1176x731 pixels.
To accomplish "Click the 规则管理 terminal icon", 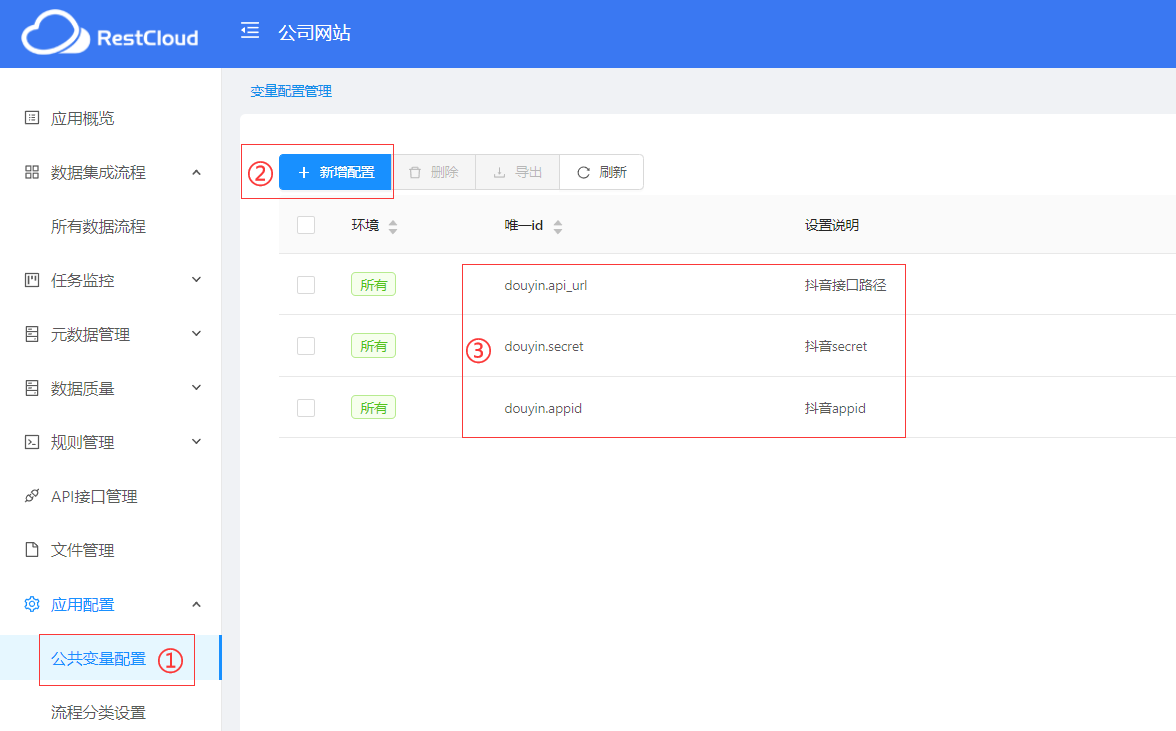I will pyautogui.click(x=32, y=442).
